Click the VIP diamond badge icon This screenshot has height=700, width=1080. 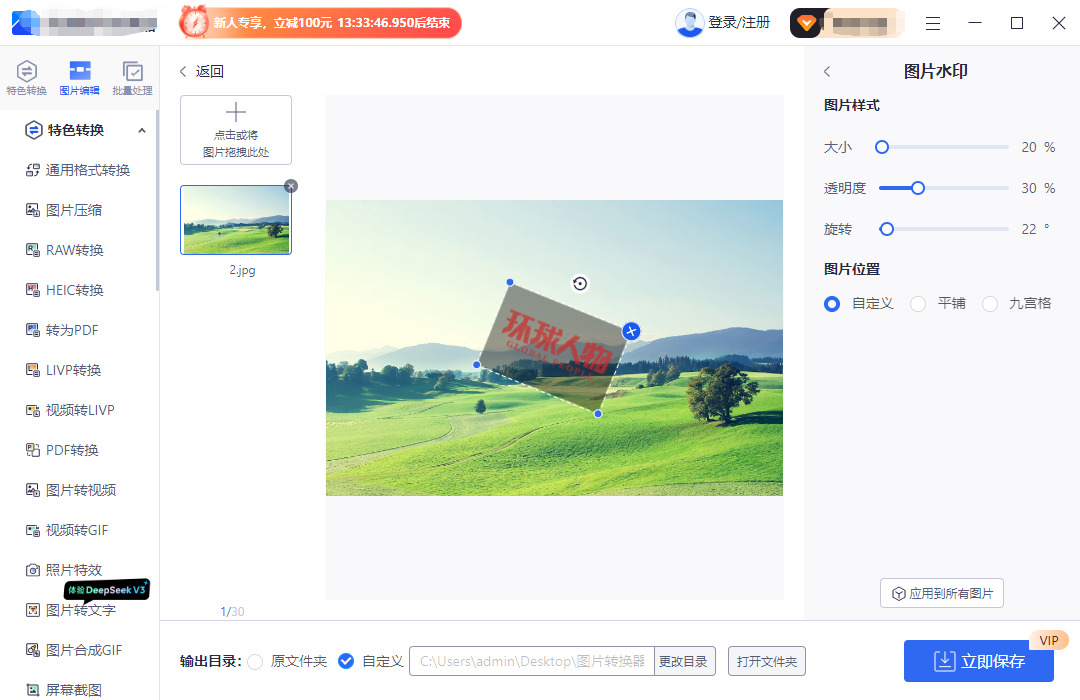point(806,23)
